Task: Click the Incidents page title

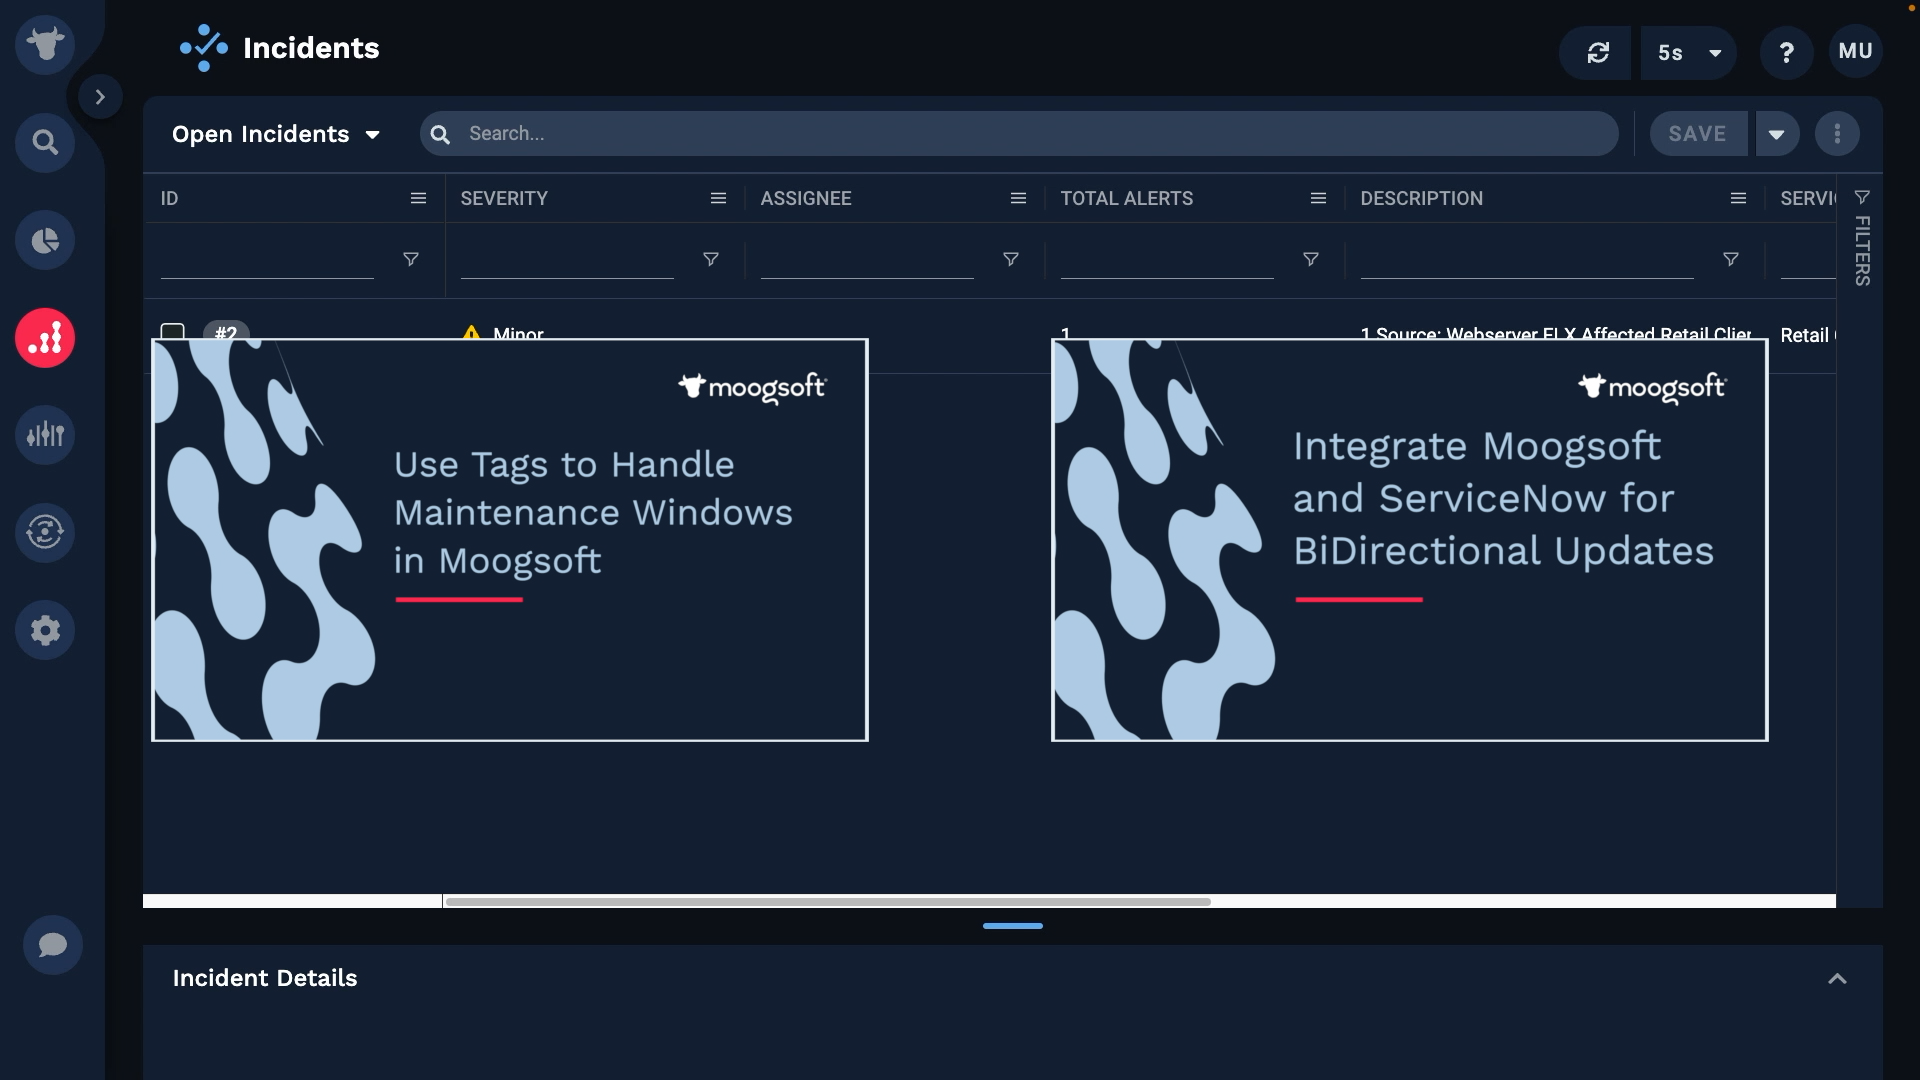Action: tap(311, 48)
